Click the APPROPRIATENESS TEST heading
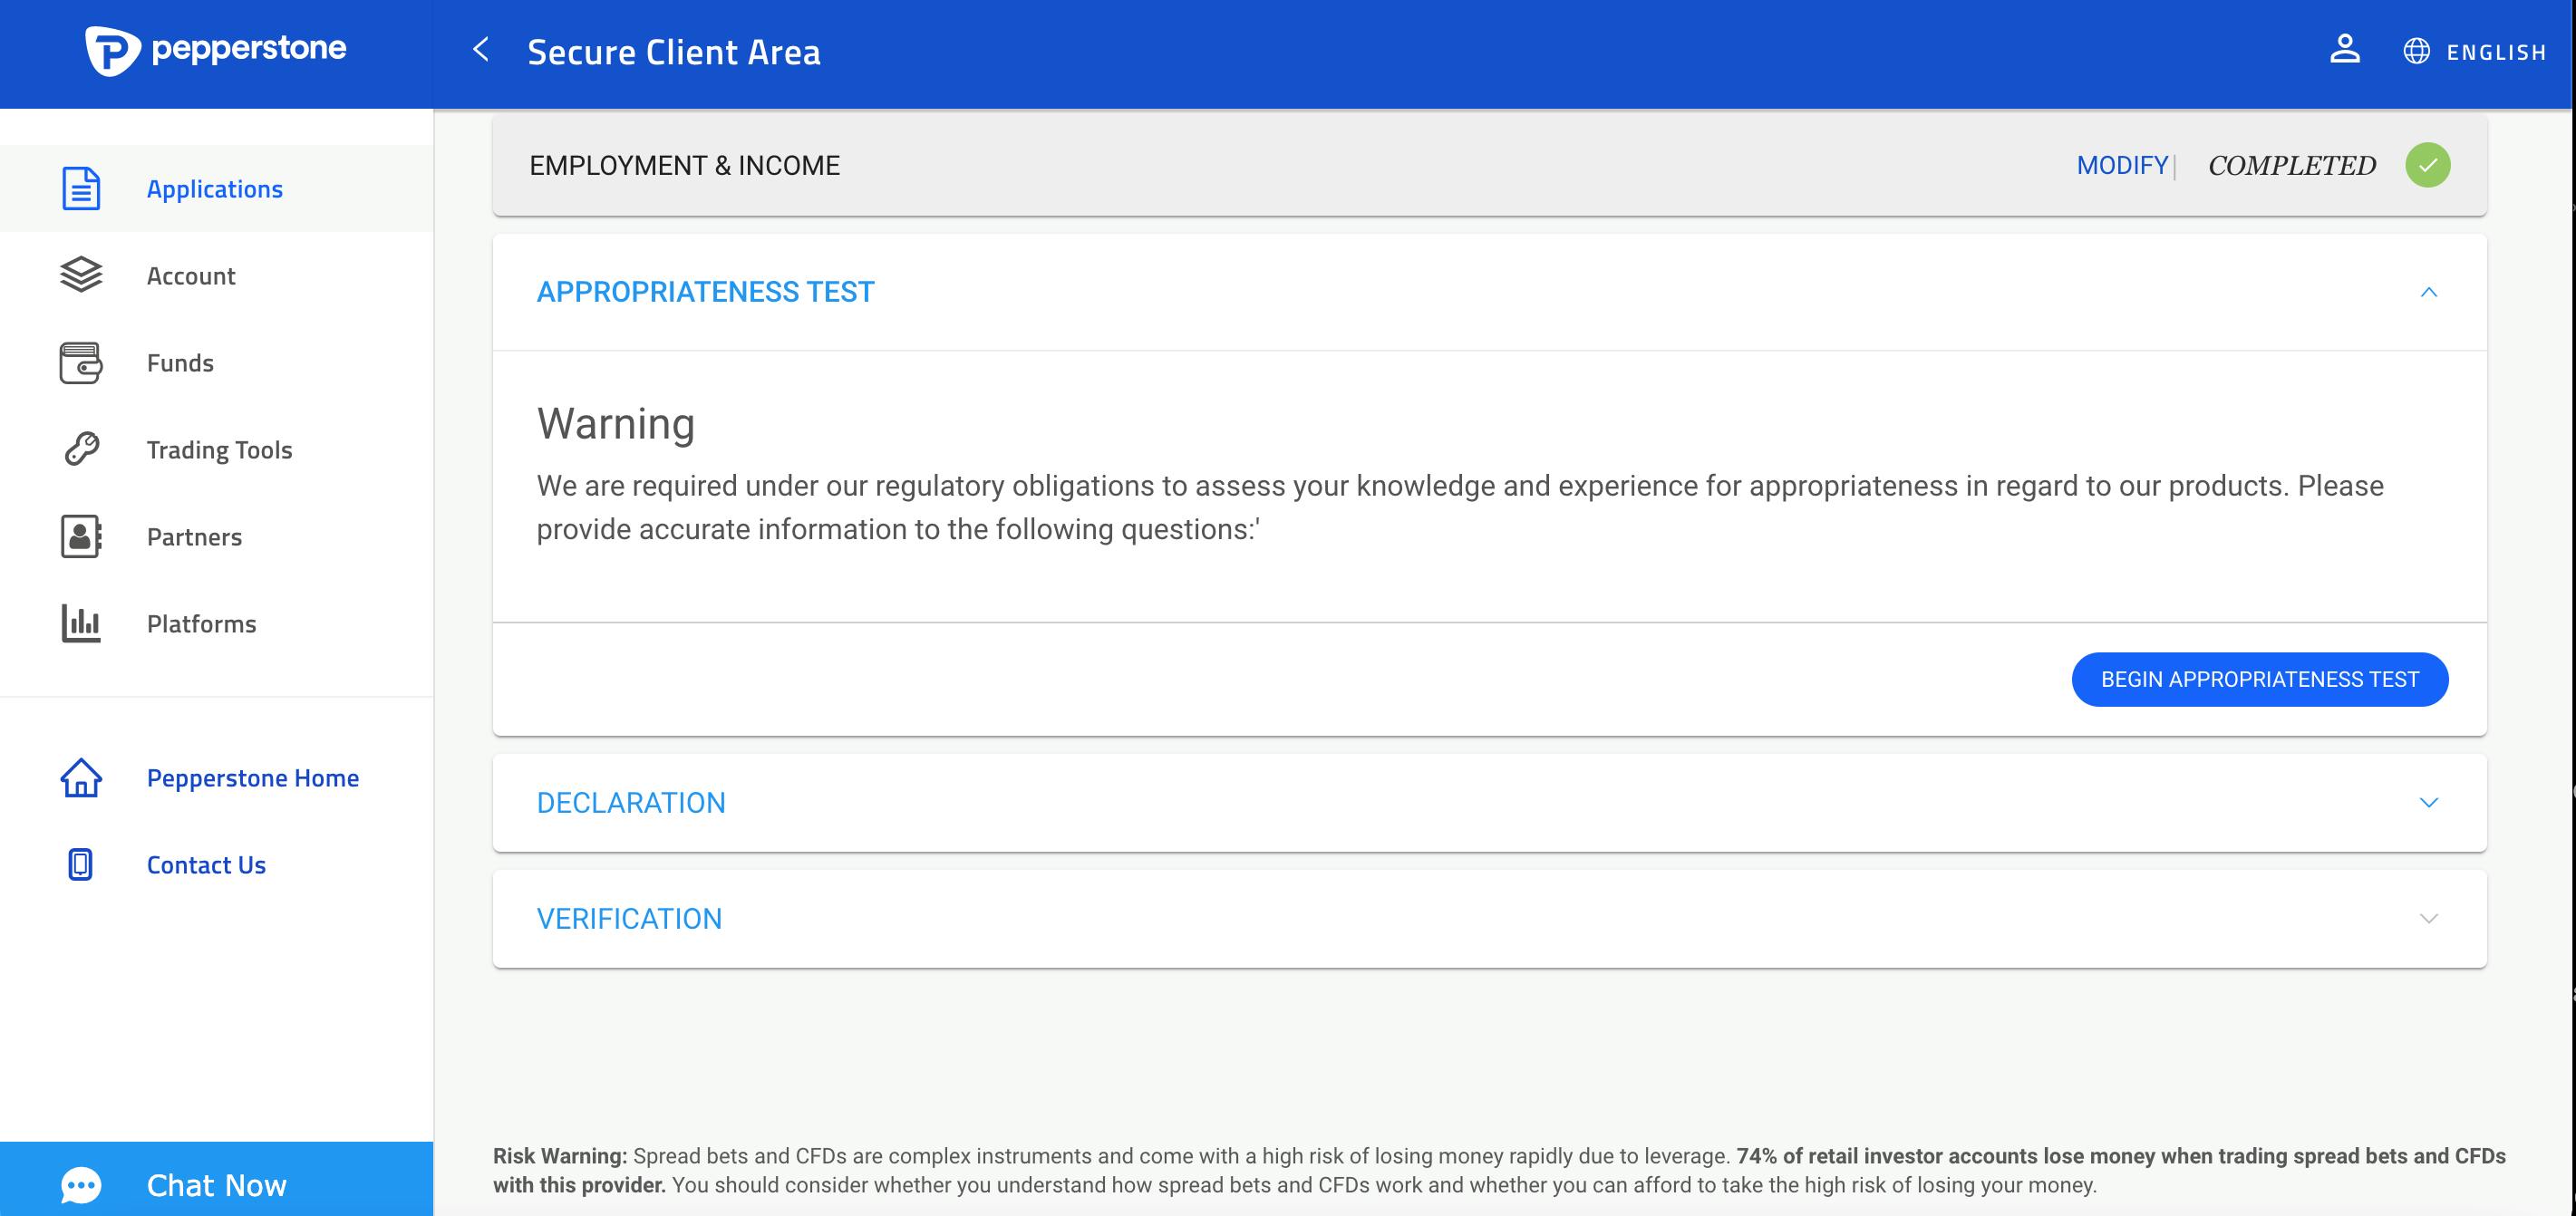Image resolution: width=2576 pixels, height=1216 pixels. coord(705,292)
